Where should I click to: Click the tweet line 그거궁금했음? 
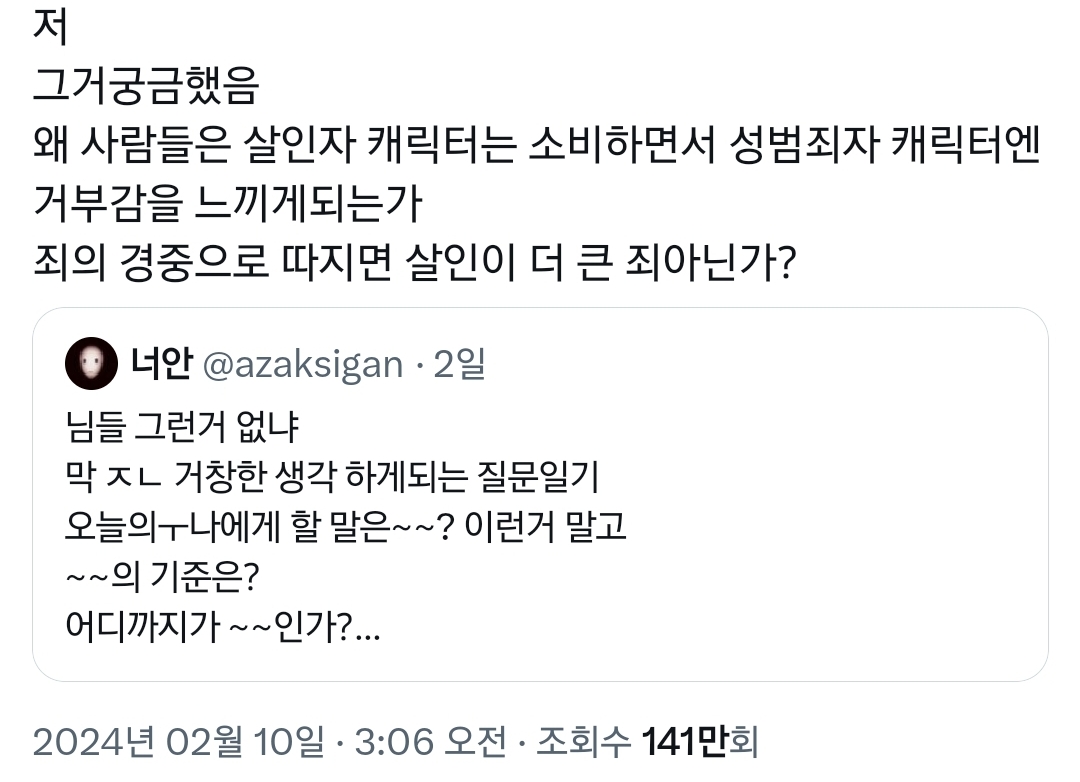pos(146,88)
